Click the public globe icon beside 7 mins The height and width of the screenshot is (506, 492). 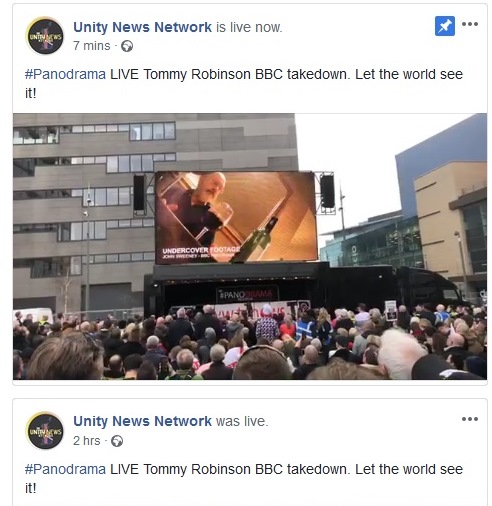pyautogui.click(x=127, y=46)
